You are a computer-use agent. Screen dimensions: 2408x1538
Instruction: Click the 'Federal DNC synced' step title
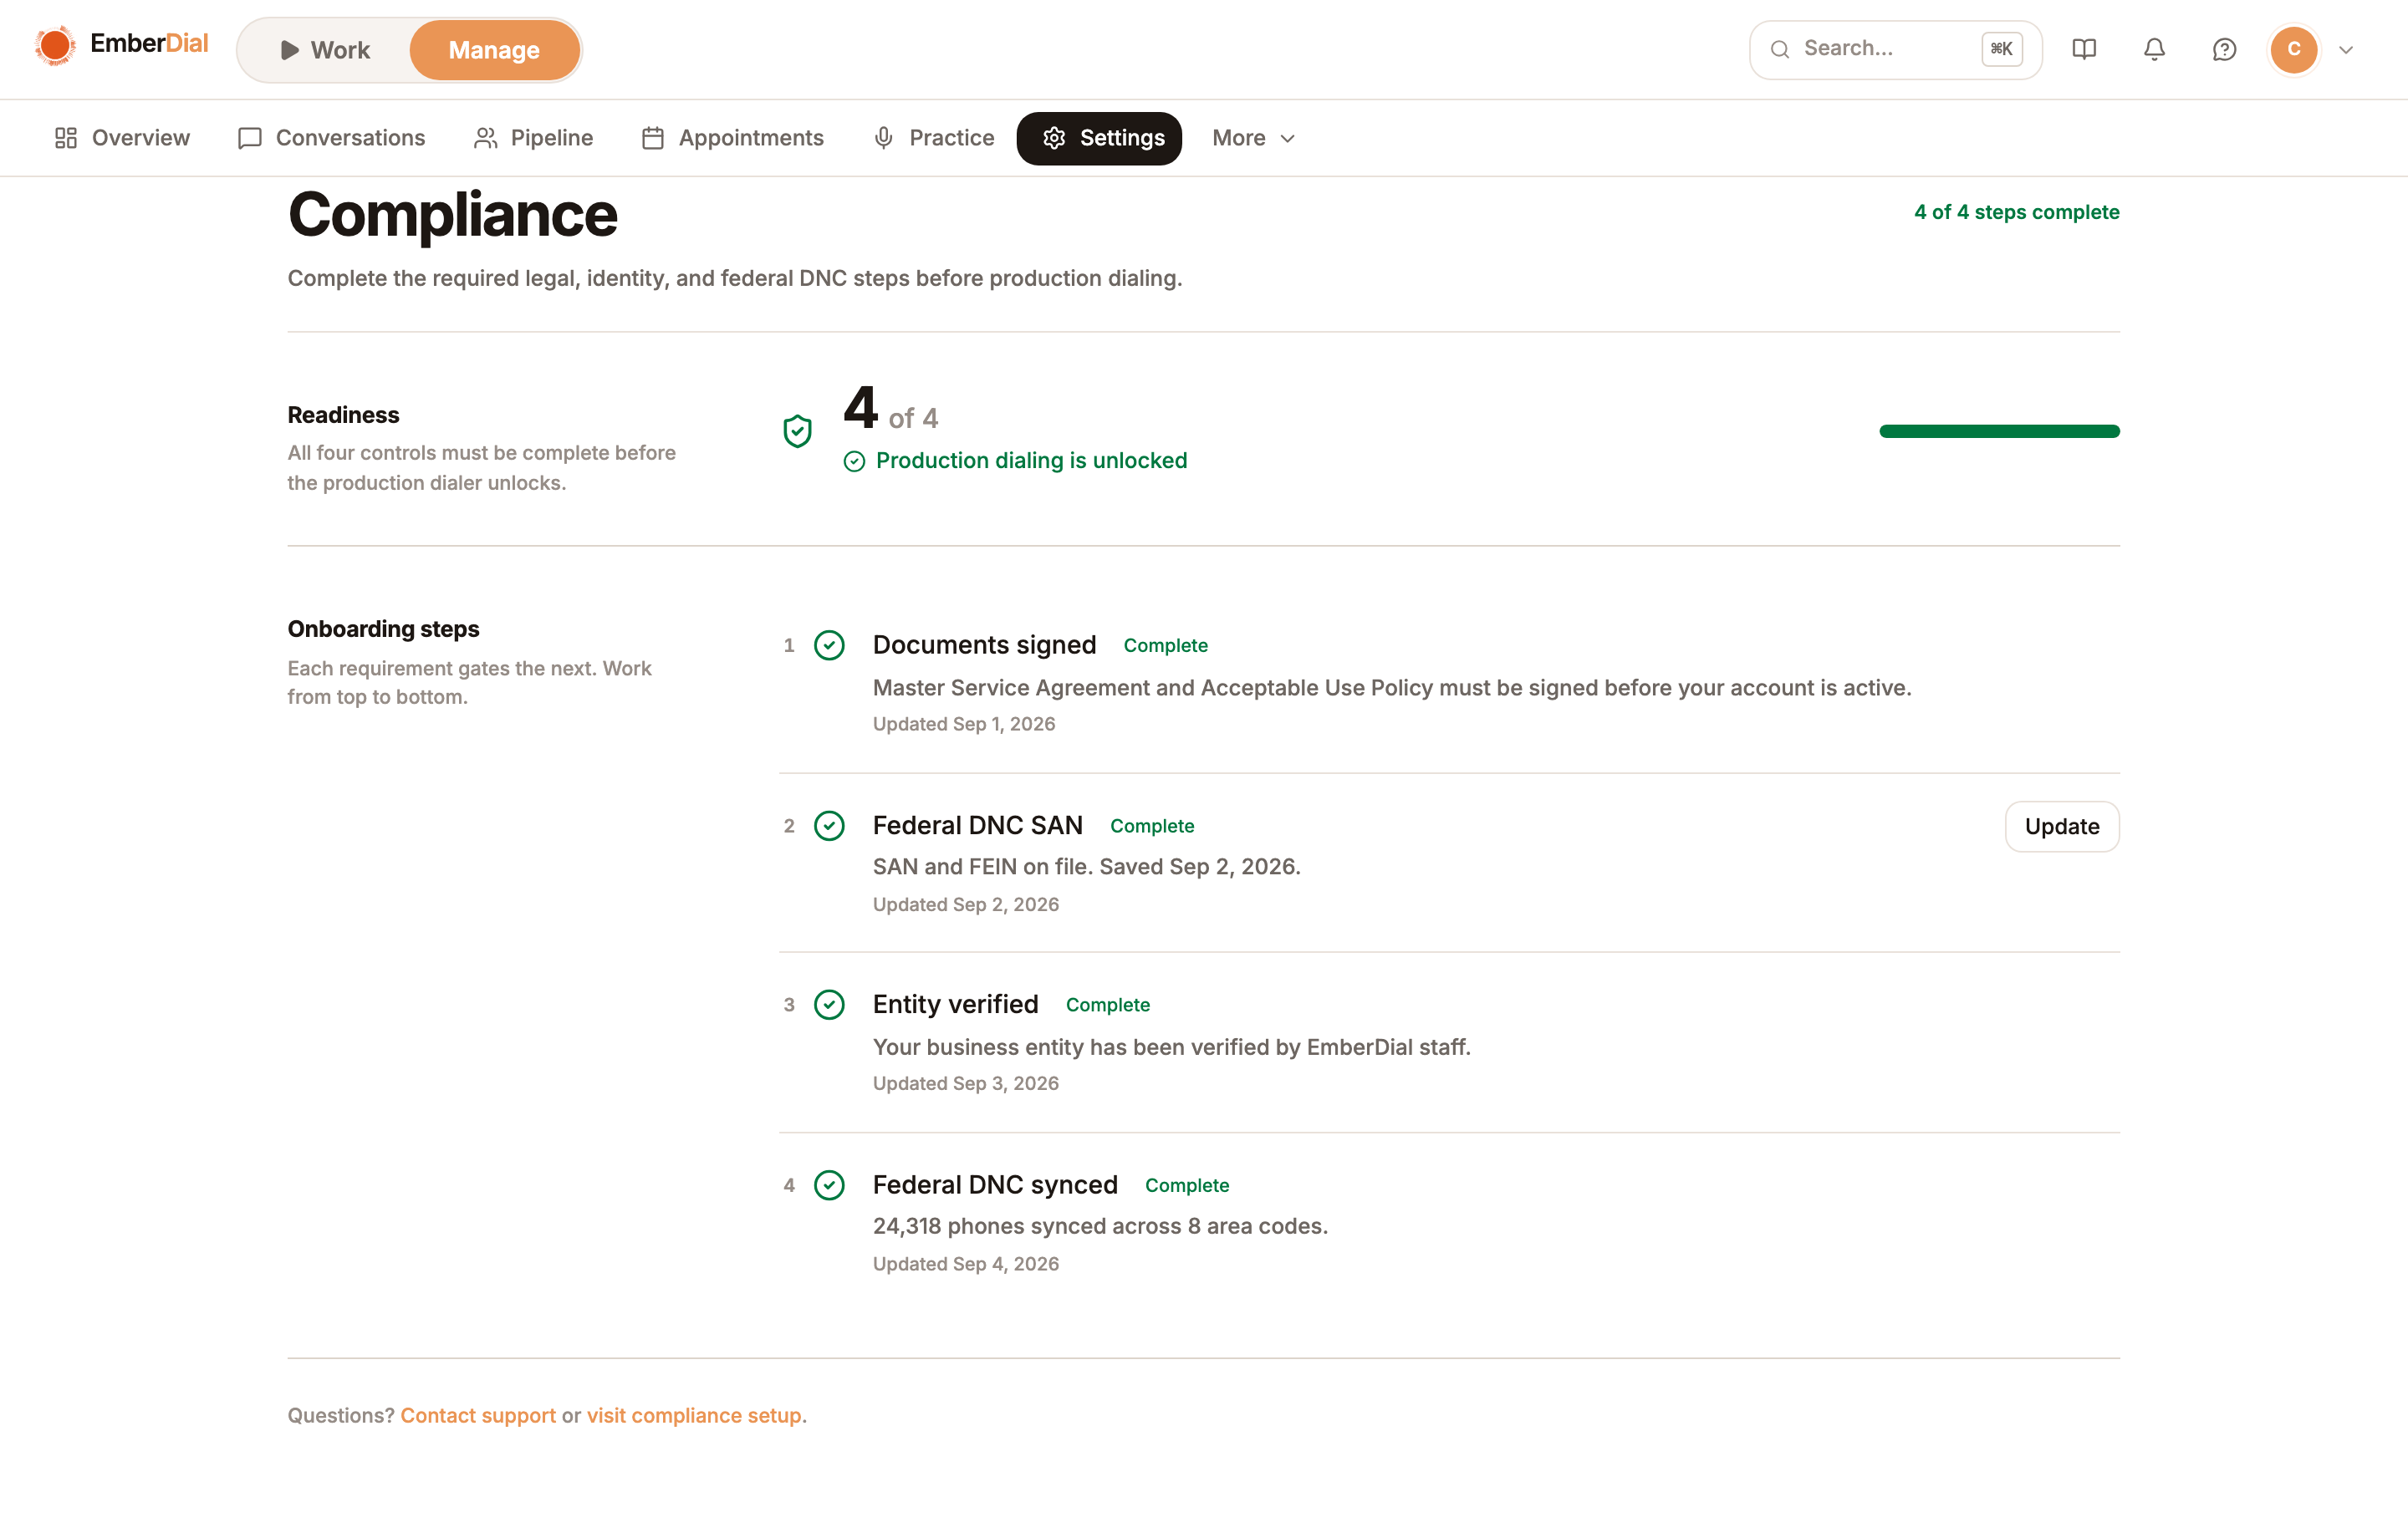tap(995, 1185)
